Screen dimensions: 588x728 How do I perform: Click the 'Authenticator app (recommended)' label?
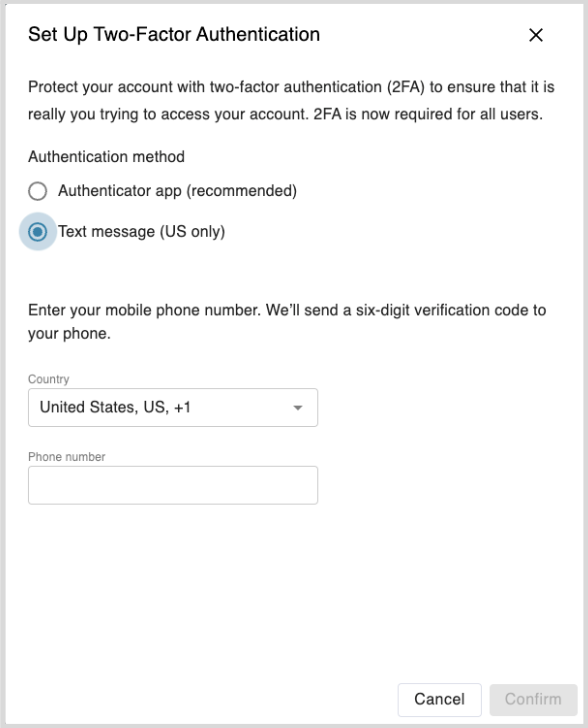[x=177, y=191]
